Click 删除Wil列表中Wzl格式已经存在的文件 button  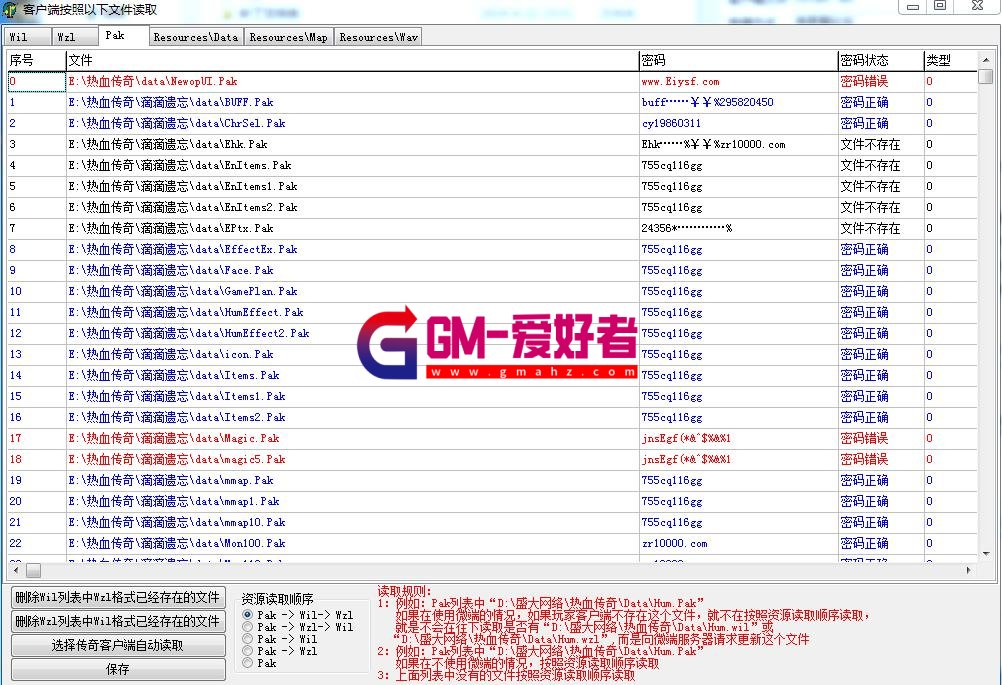(x=118, y=597)
